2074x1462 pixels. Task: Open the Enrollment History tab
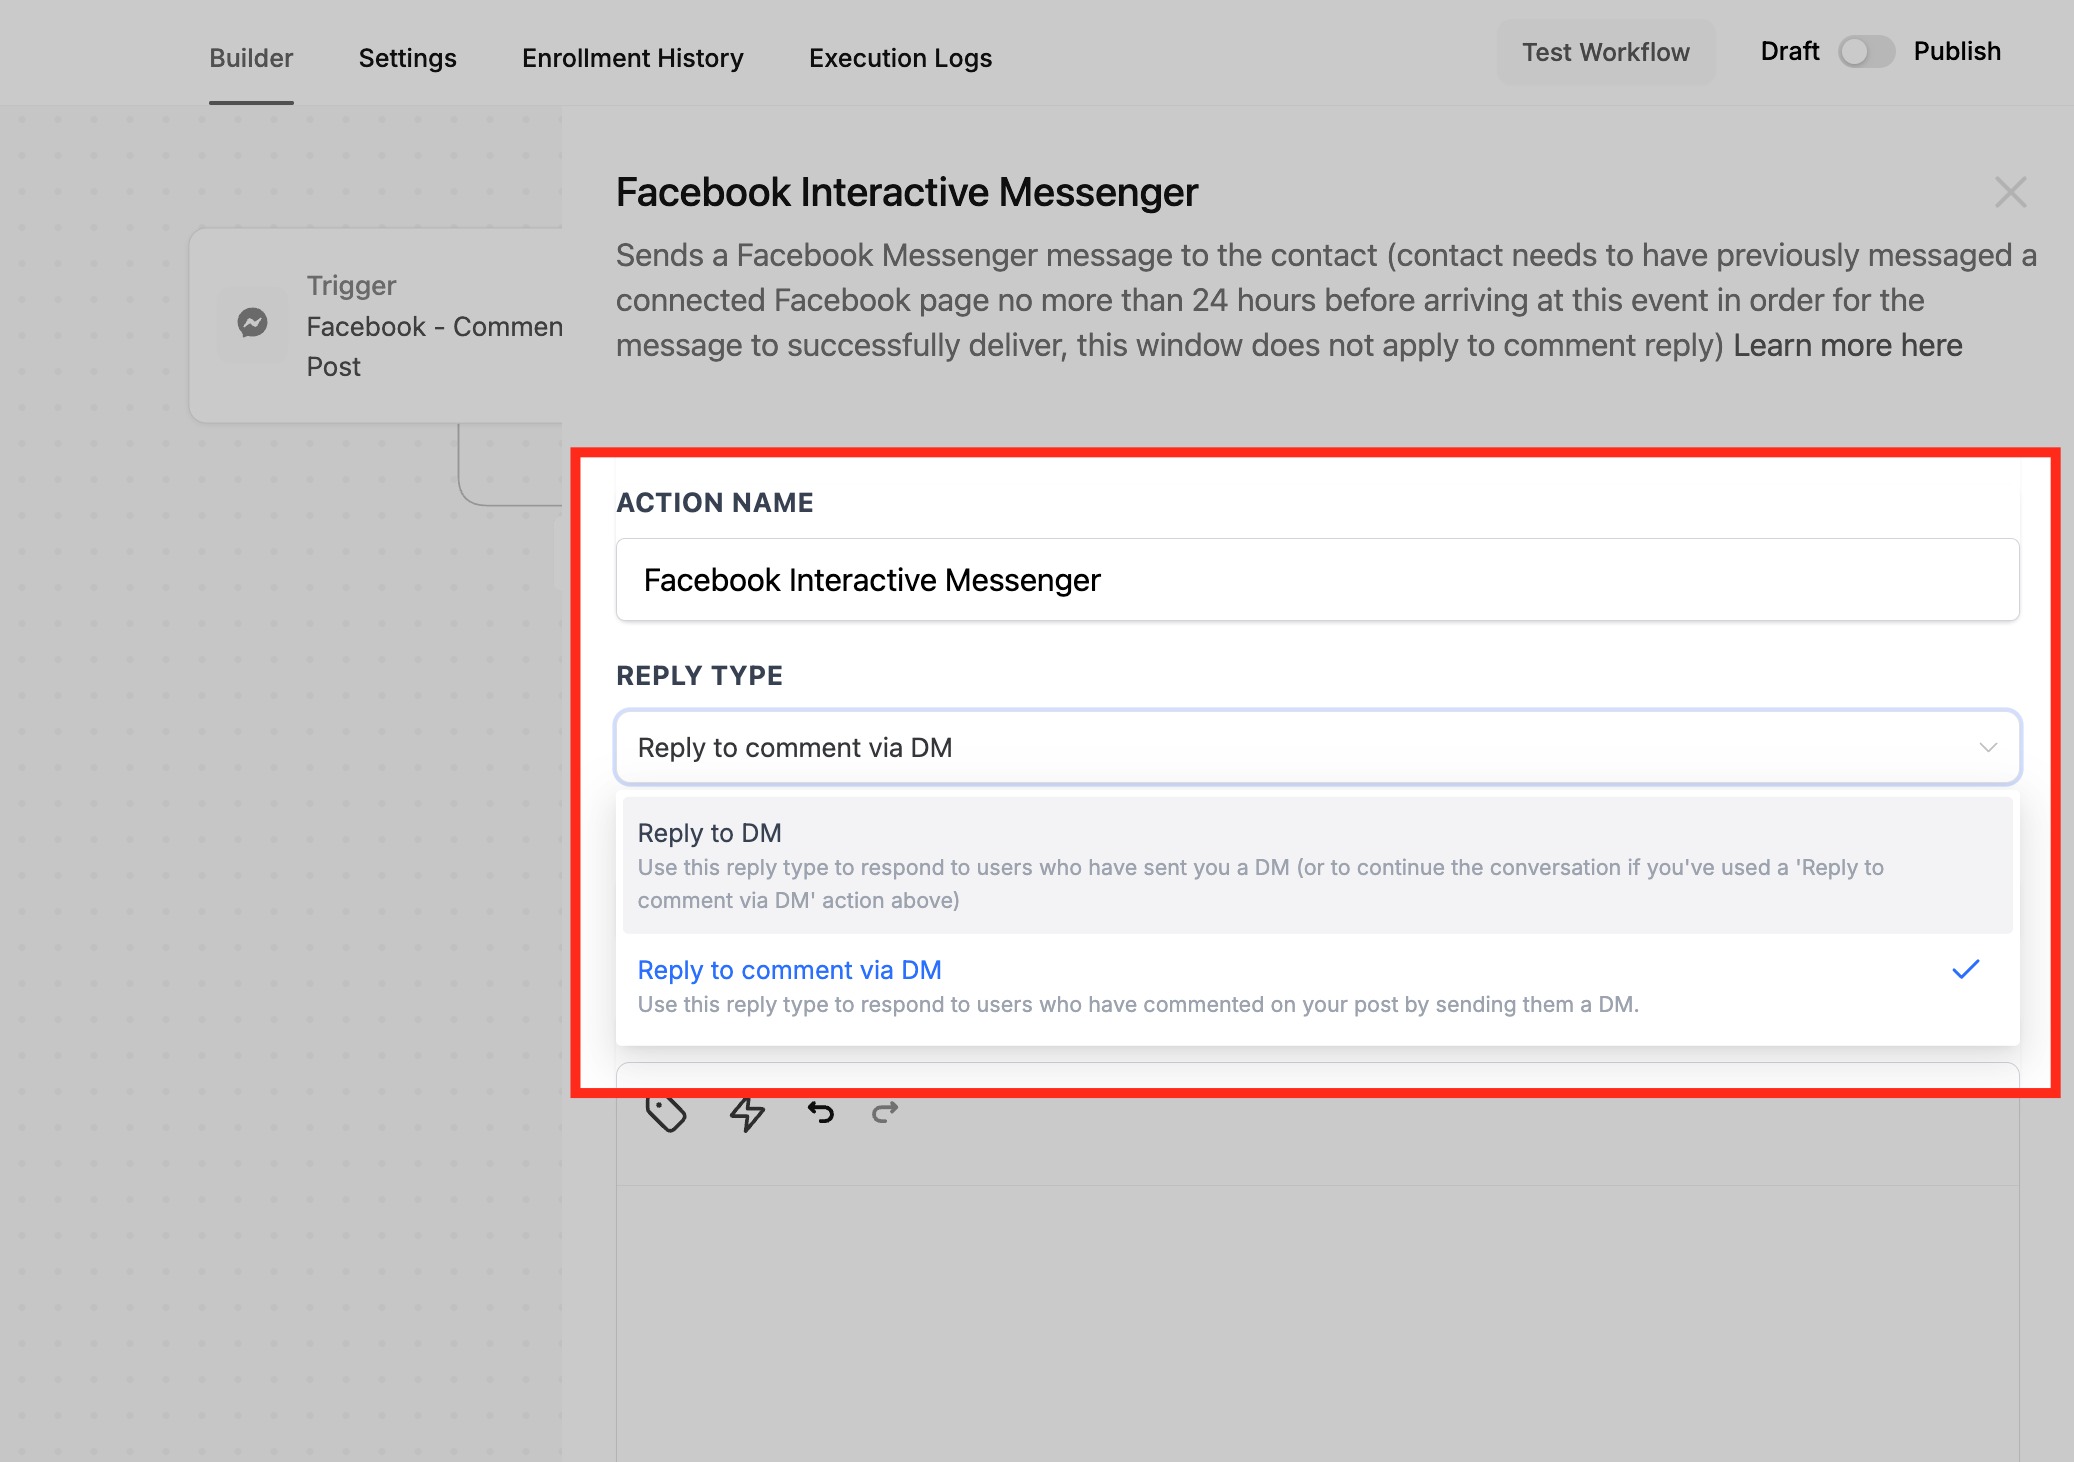pos(632,58)
